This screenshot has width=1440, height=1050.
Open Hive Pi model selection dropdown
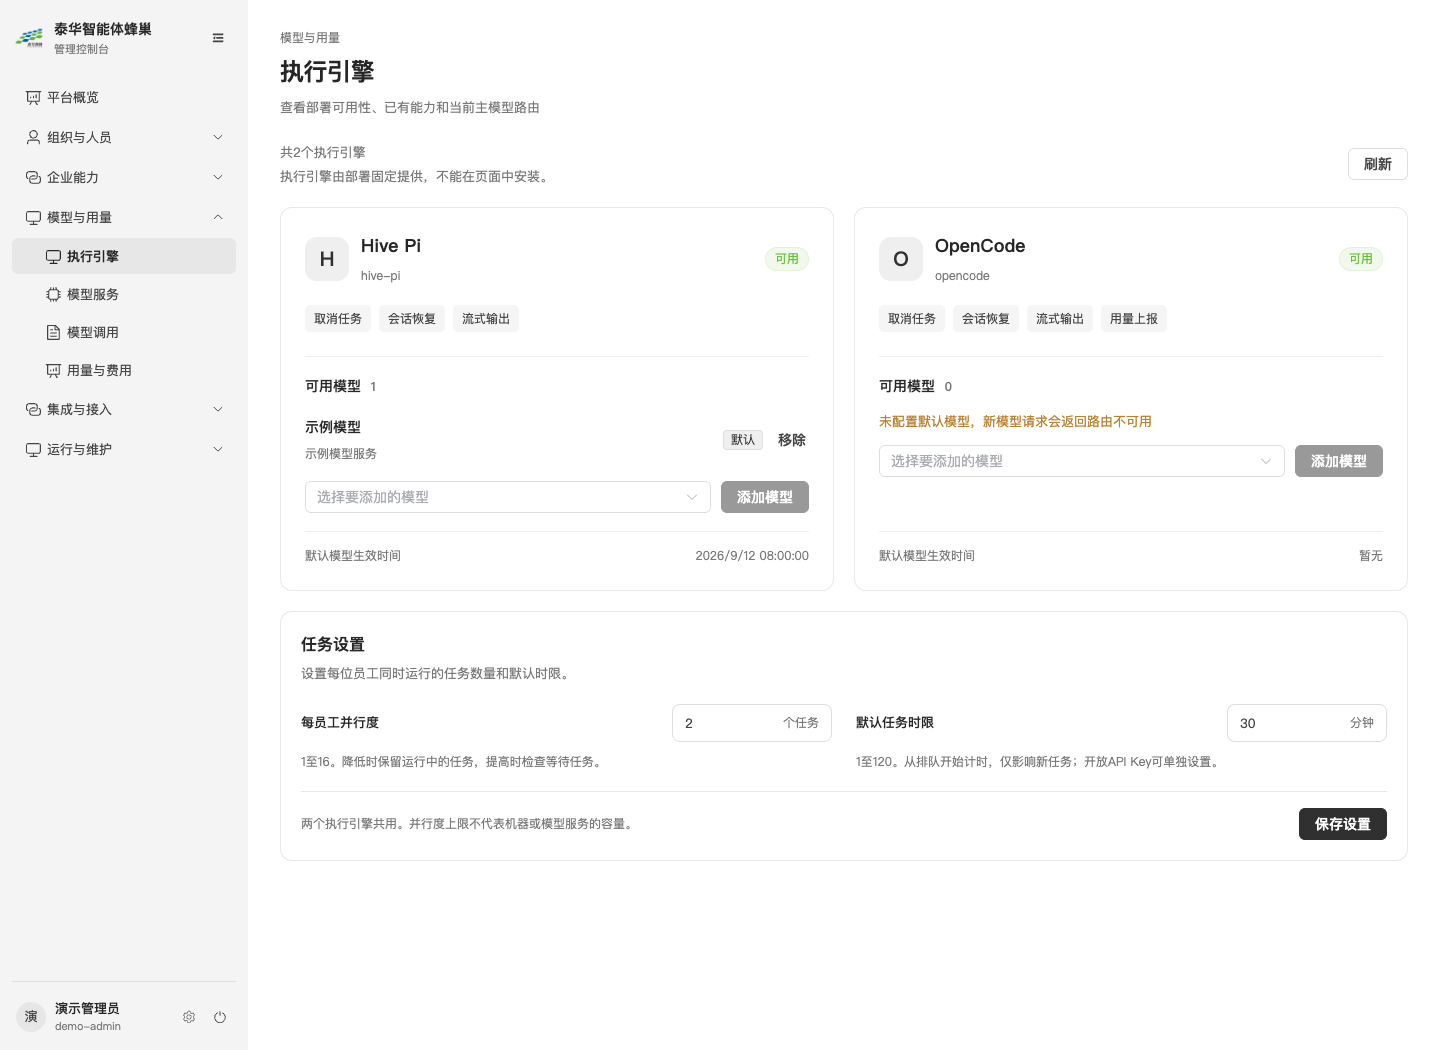pyautogui.click(x=508, y=497)
